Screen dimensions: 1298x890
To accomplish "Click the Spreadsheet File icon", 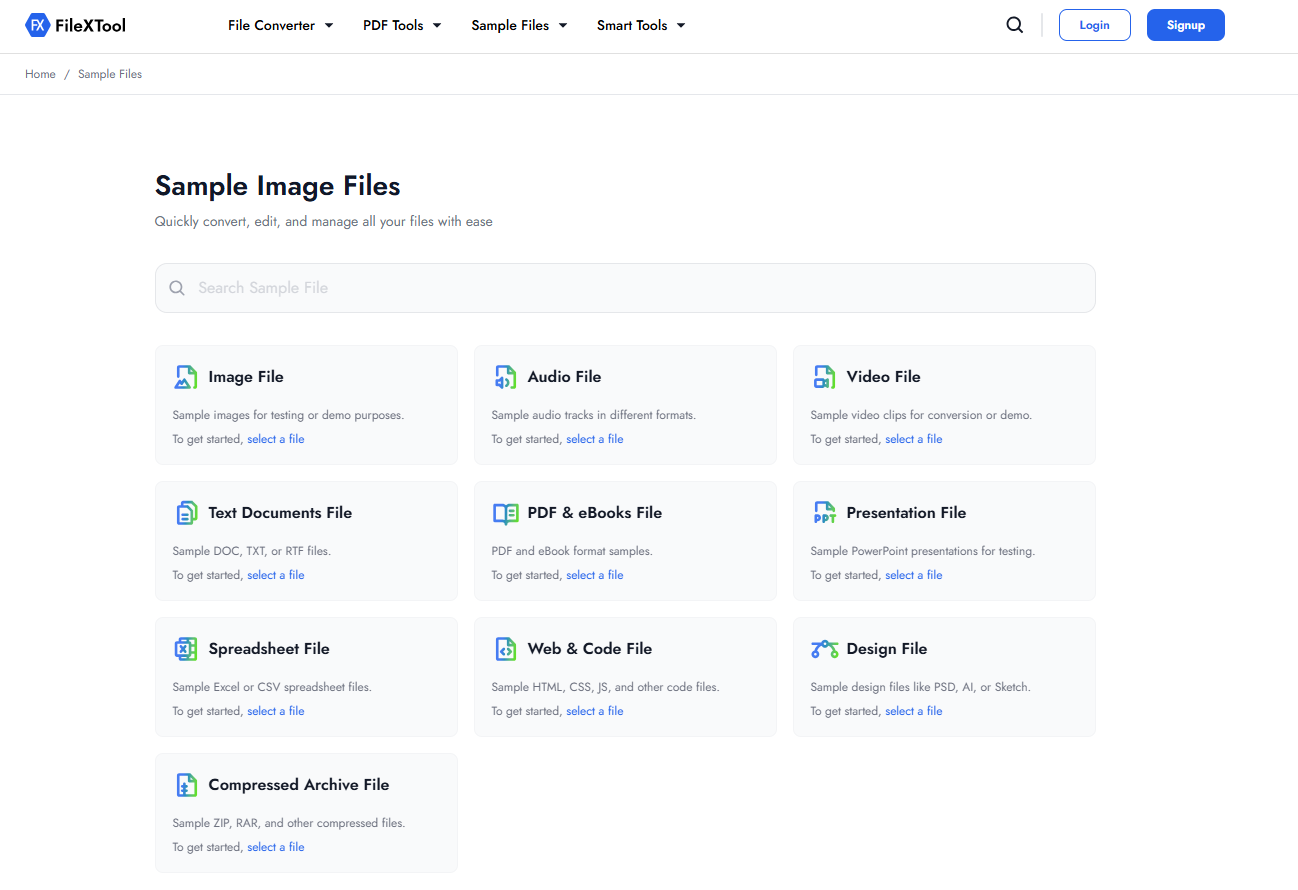I will [186, 648].
